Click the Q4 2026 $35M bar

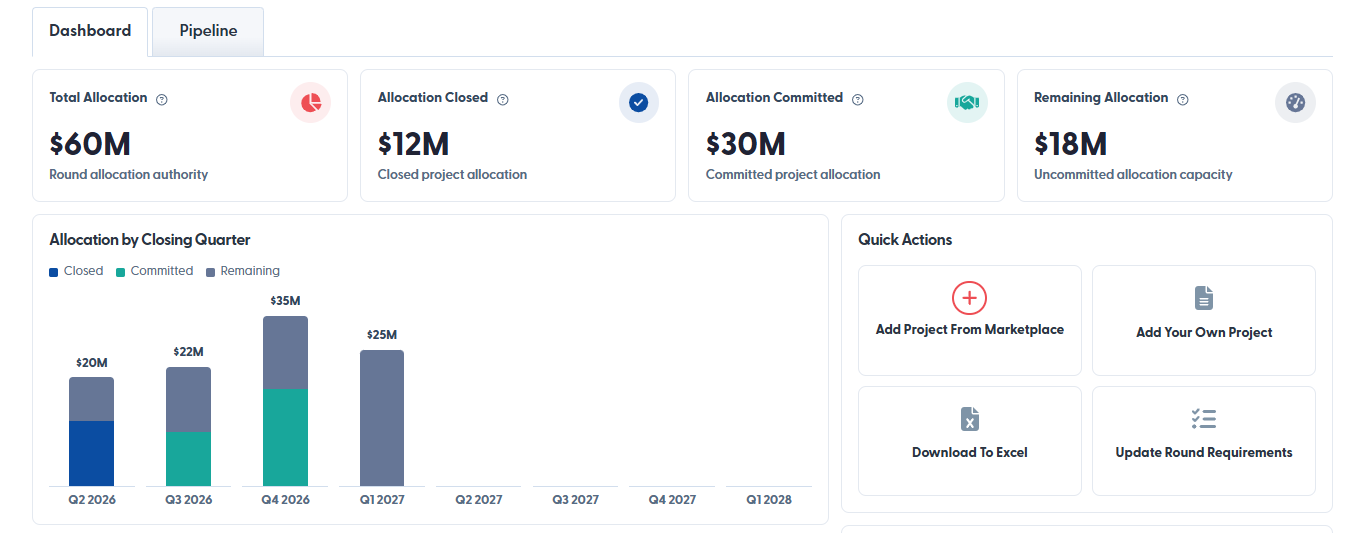point(285,401)
